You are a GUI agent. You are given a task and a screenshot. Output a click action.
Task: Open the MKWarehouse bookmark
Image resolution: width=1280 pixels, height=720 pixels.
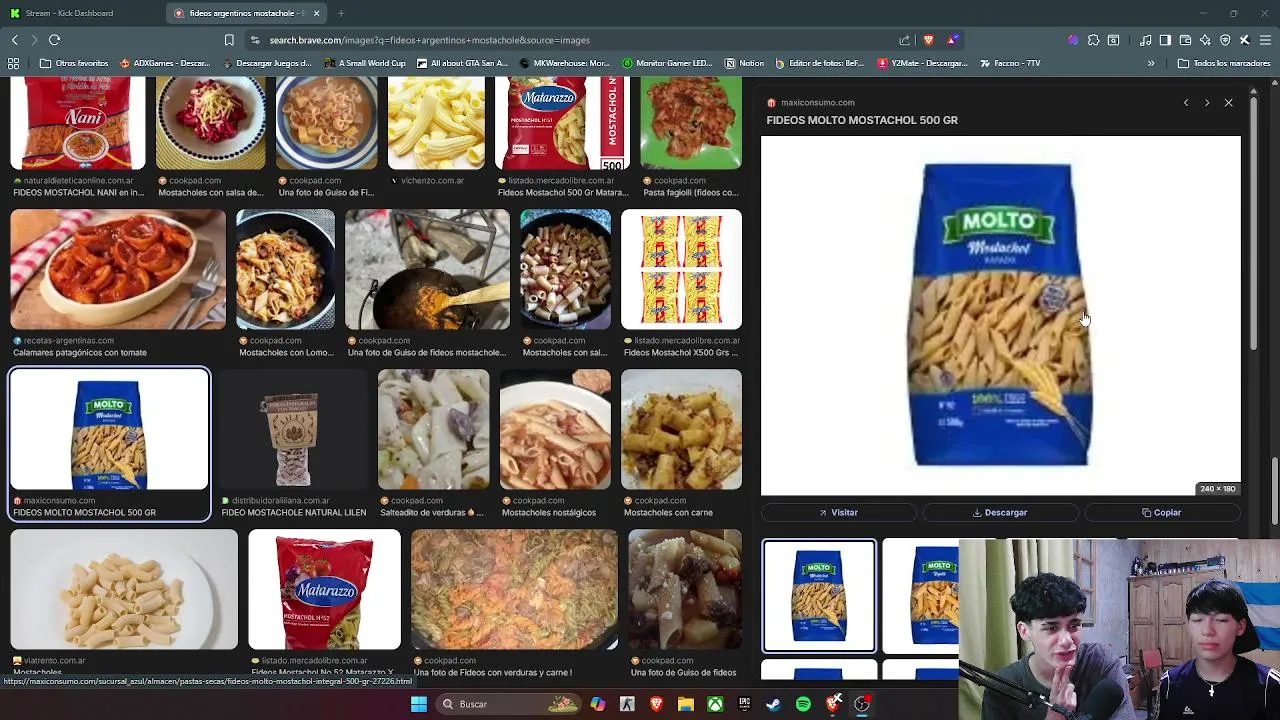(565, 63)
